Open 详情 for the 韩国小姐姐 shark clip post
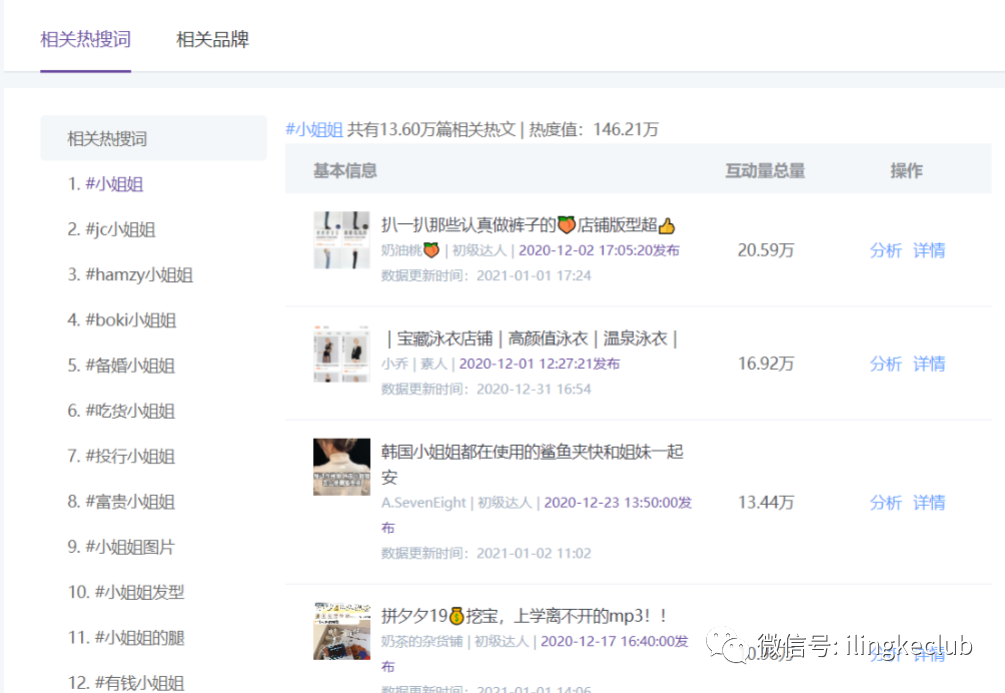1005x693 pixels. [928, 503]
